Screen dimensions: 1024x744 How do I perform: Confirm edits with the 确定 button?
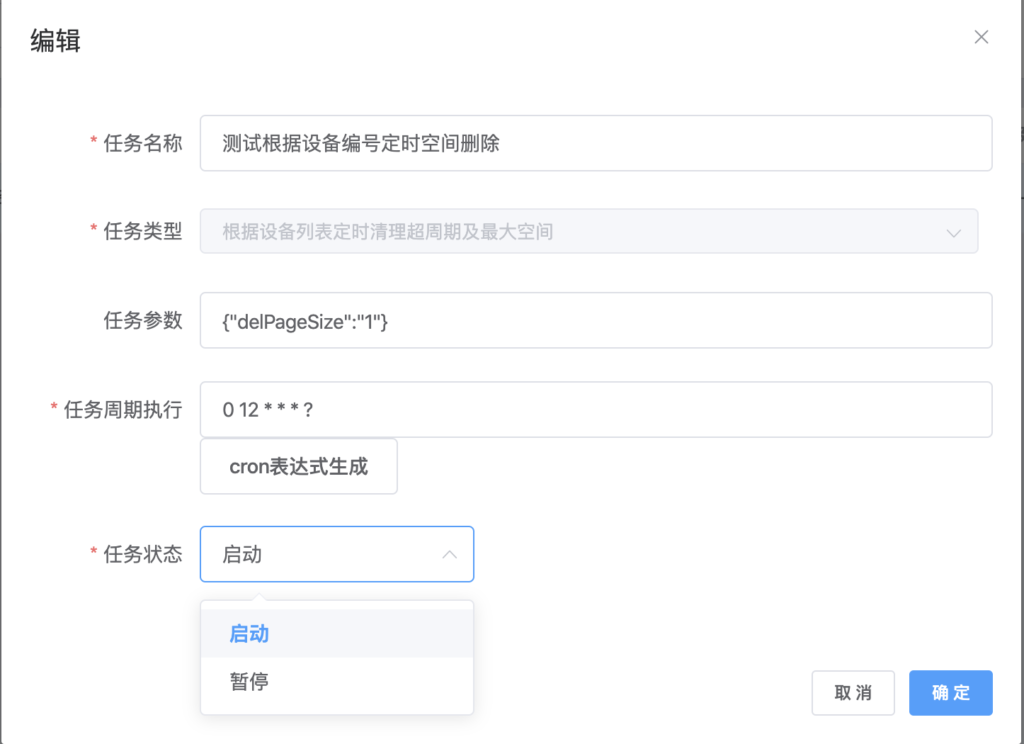pyautogui.click(x=950, y=693)
